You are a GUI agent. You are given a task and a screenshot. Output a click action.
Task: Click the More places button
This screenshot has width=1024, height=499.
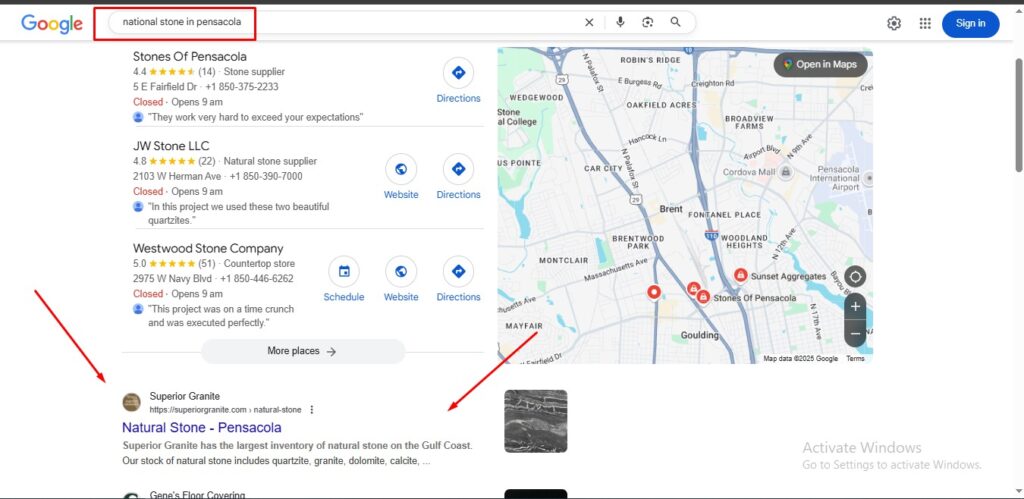point(303,351)
